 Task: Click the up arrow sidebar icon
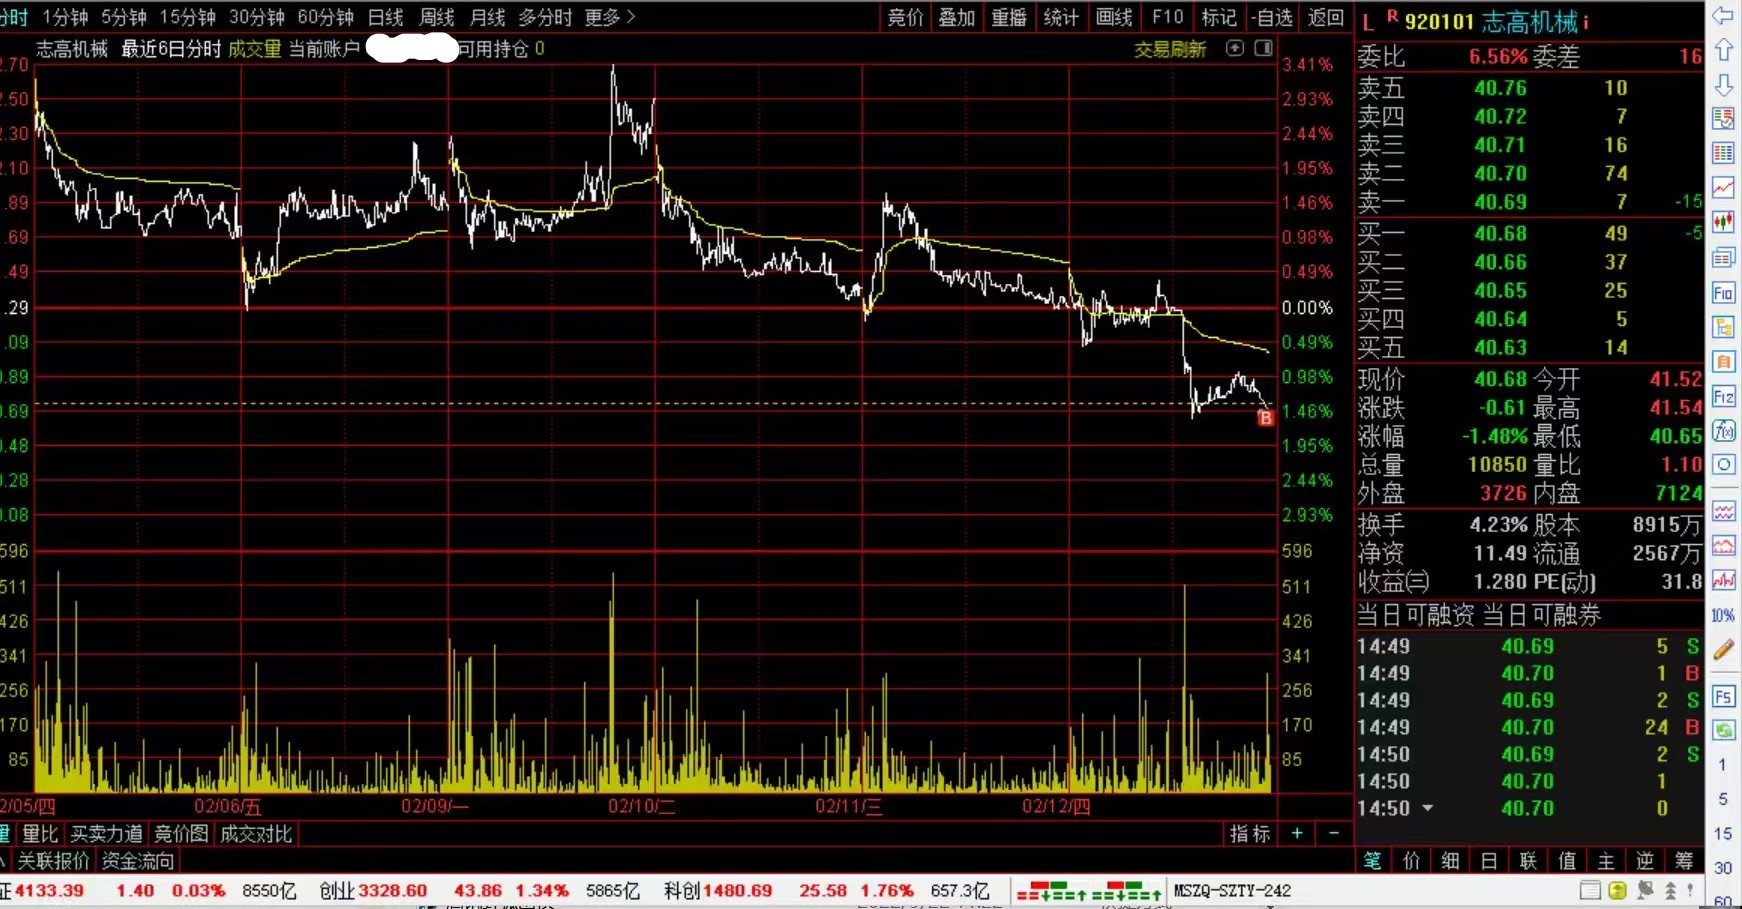1723,50
